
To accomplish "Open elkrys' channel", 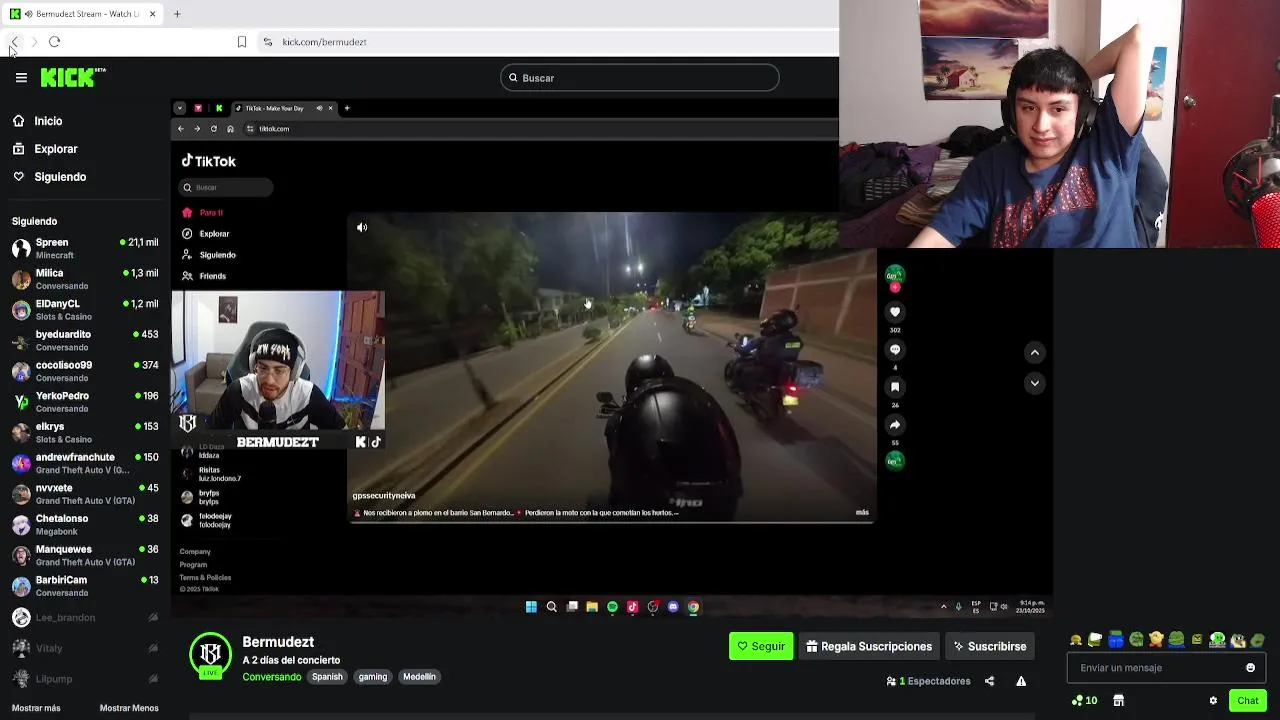I will click(85, 432).
